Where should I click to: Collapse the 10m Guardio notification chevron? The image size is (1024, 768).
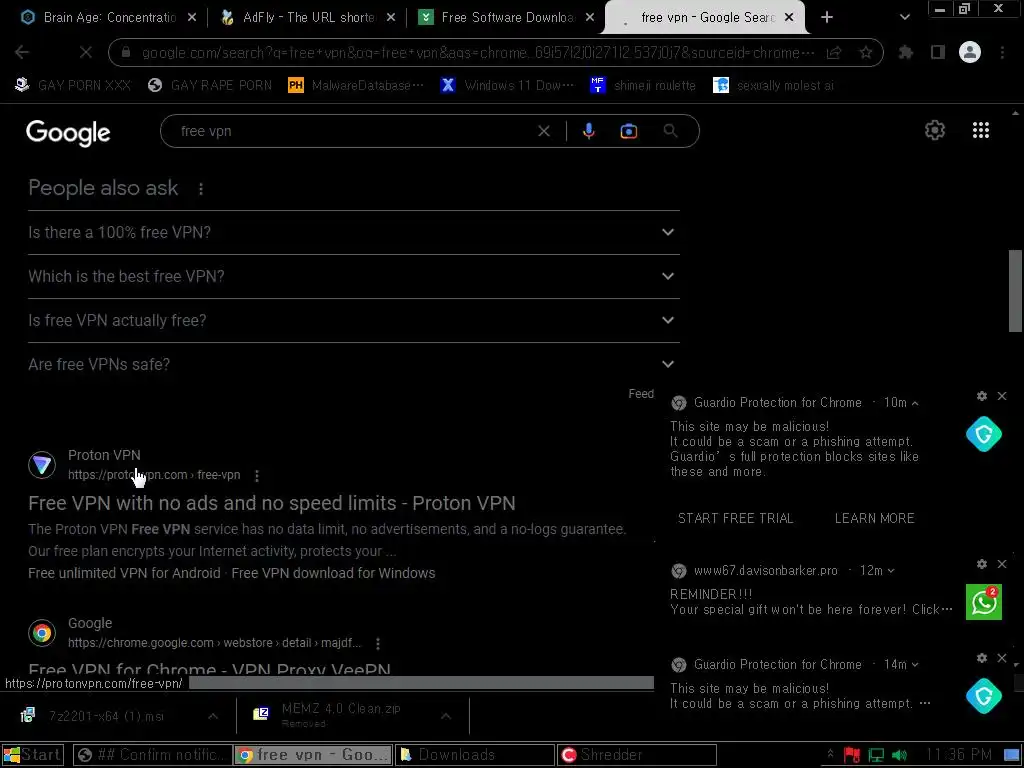(x=915, y=404)
